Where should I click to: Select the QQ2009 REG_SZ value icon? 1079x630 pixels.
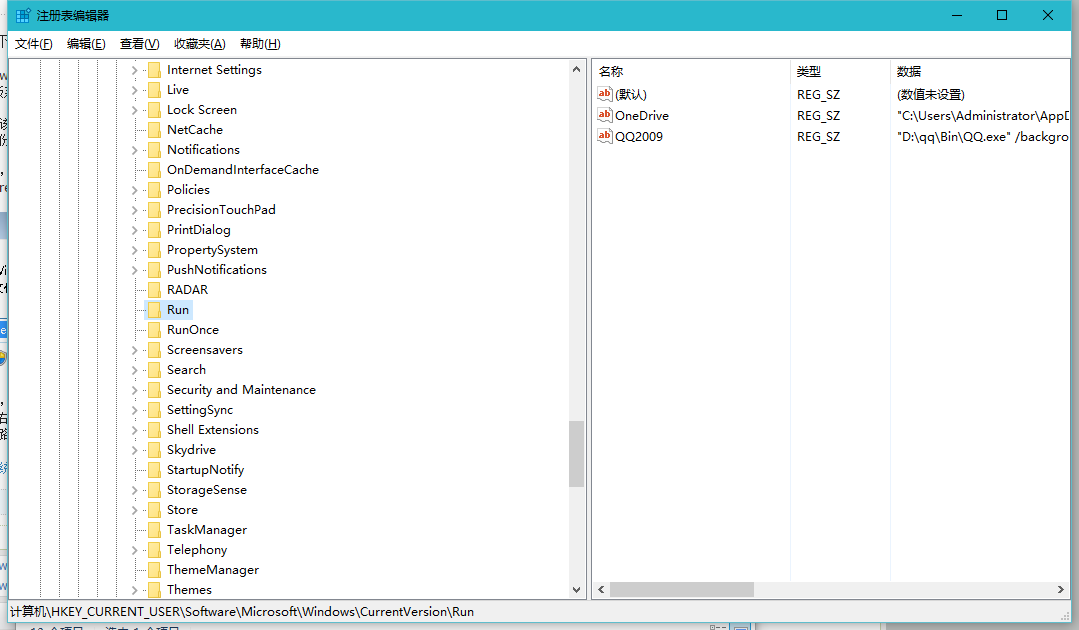pos(605,136)
